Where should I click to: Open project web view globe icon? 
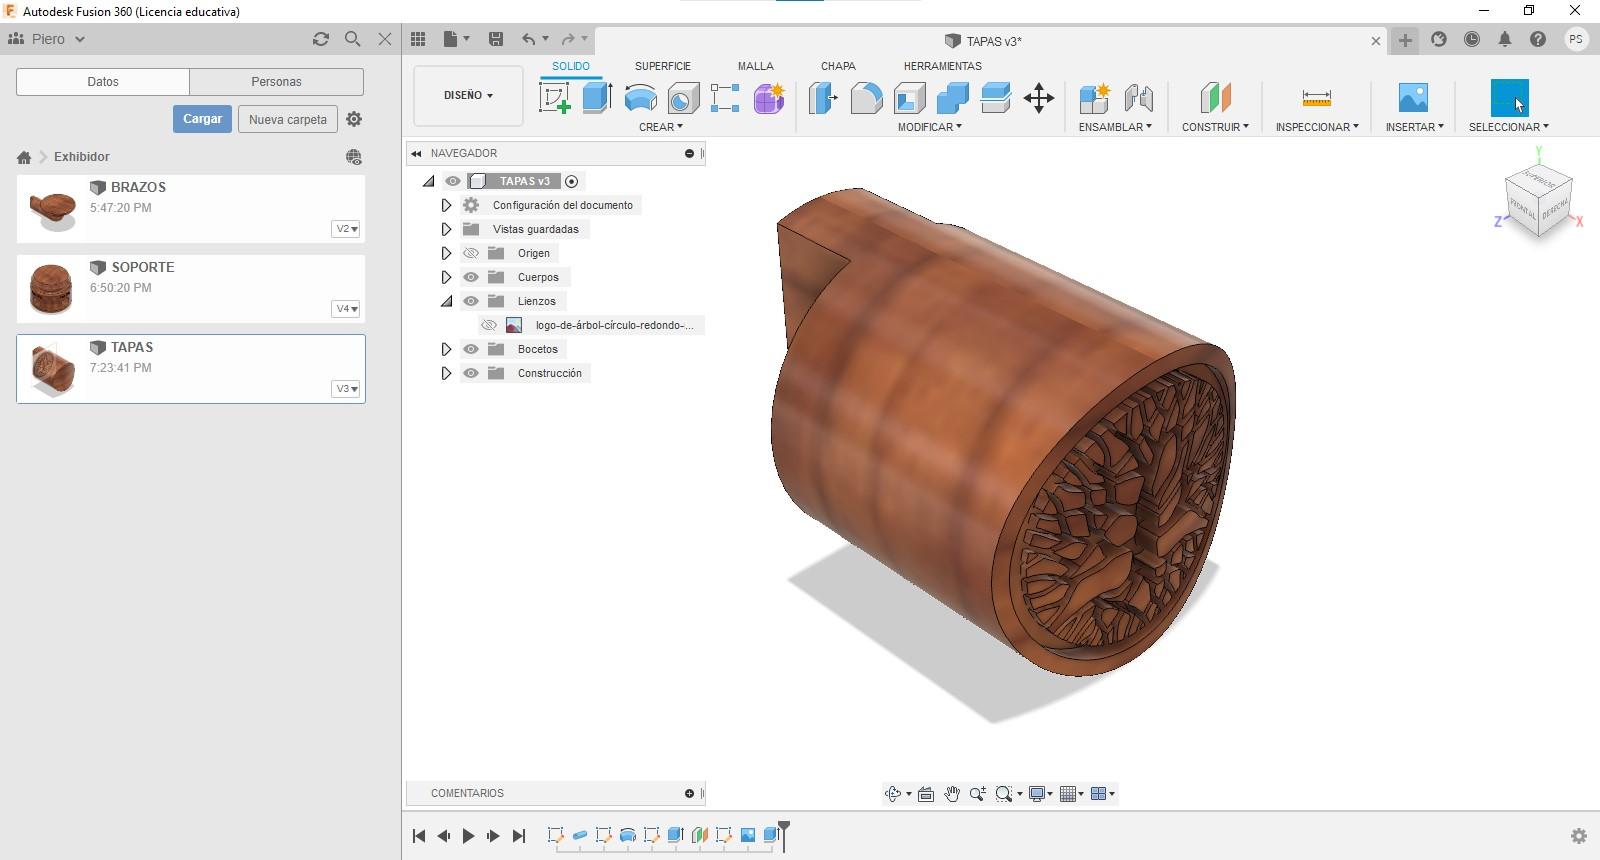353,157
